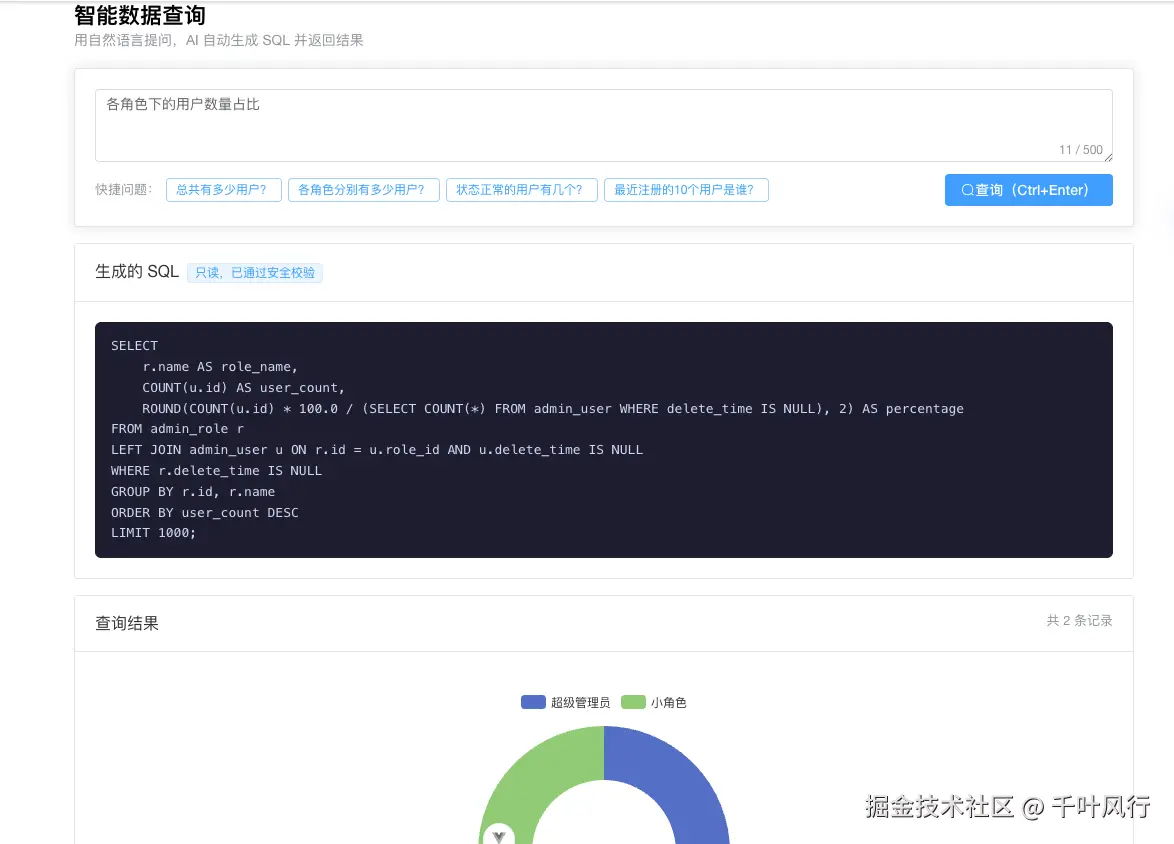Click the 小角色 legend label
Image resolution: width=1174 pixels, height=844 pixels.
(669, 702)
